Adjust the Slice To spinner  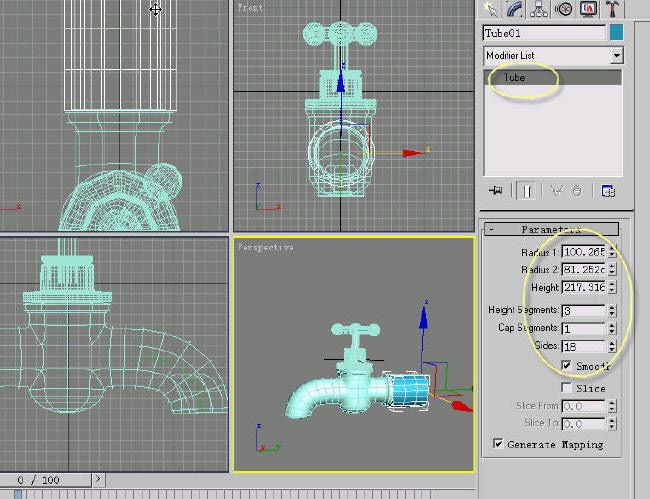[612, 424]
